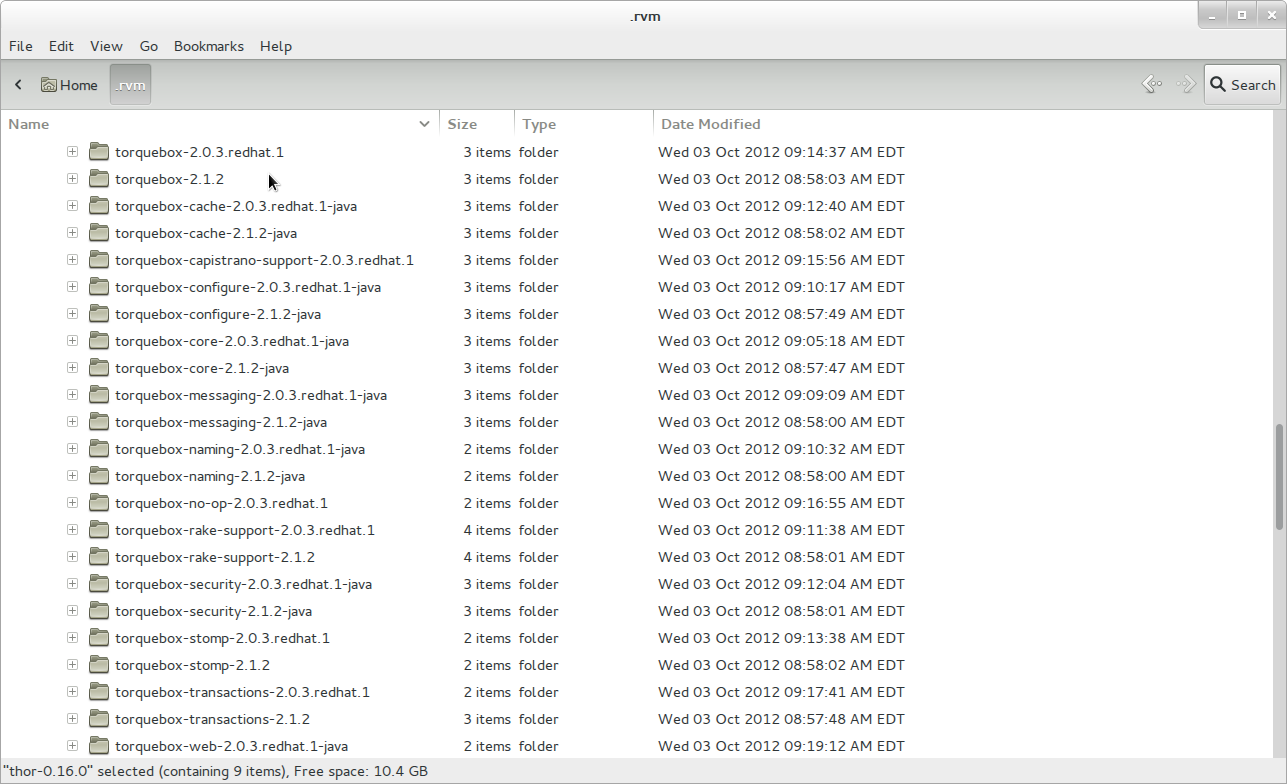This screenshot has width=1287, height=784.
Task: Open the File menu
Action: (20, 46)
